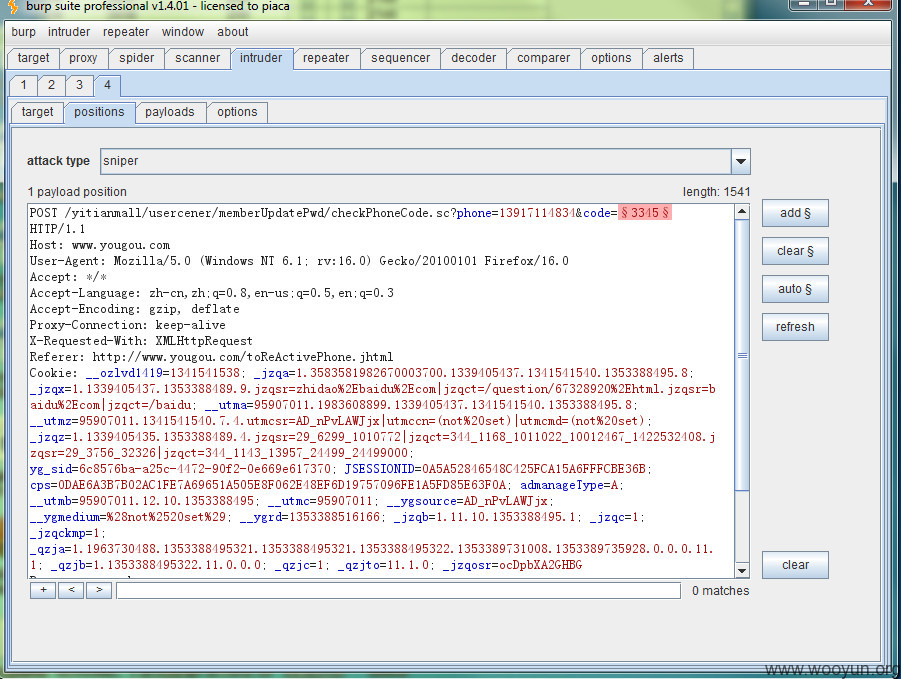Click the clear § button
The image size is (901, 679).
(x=795, y=251)
